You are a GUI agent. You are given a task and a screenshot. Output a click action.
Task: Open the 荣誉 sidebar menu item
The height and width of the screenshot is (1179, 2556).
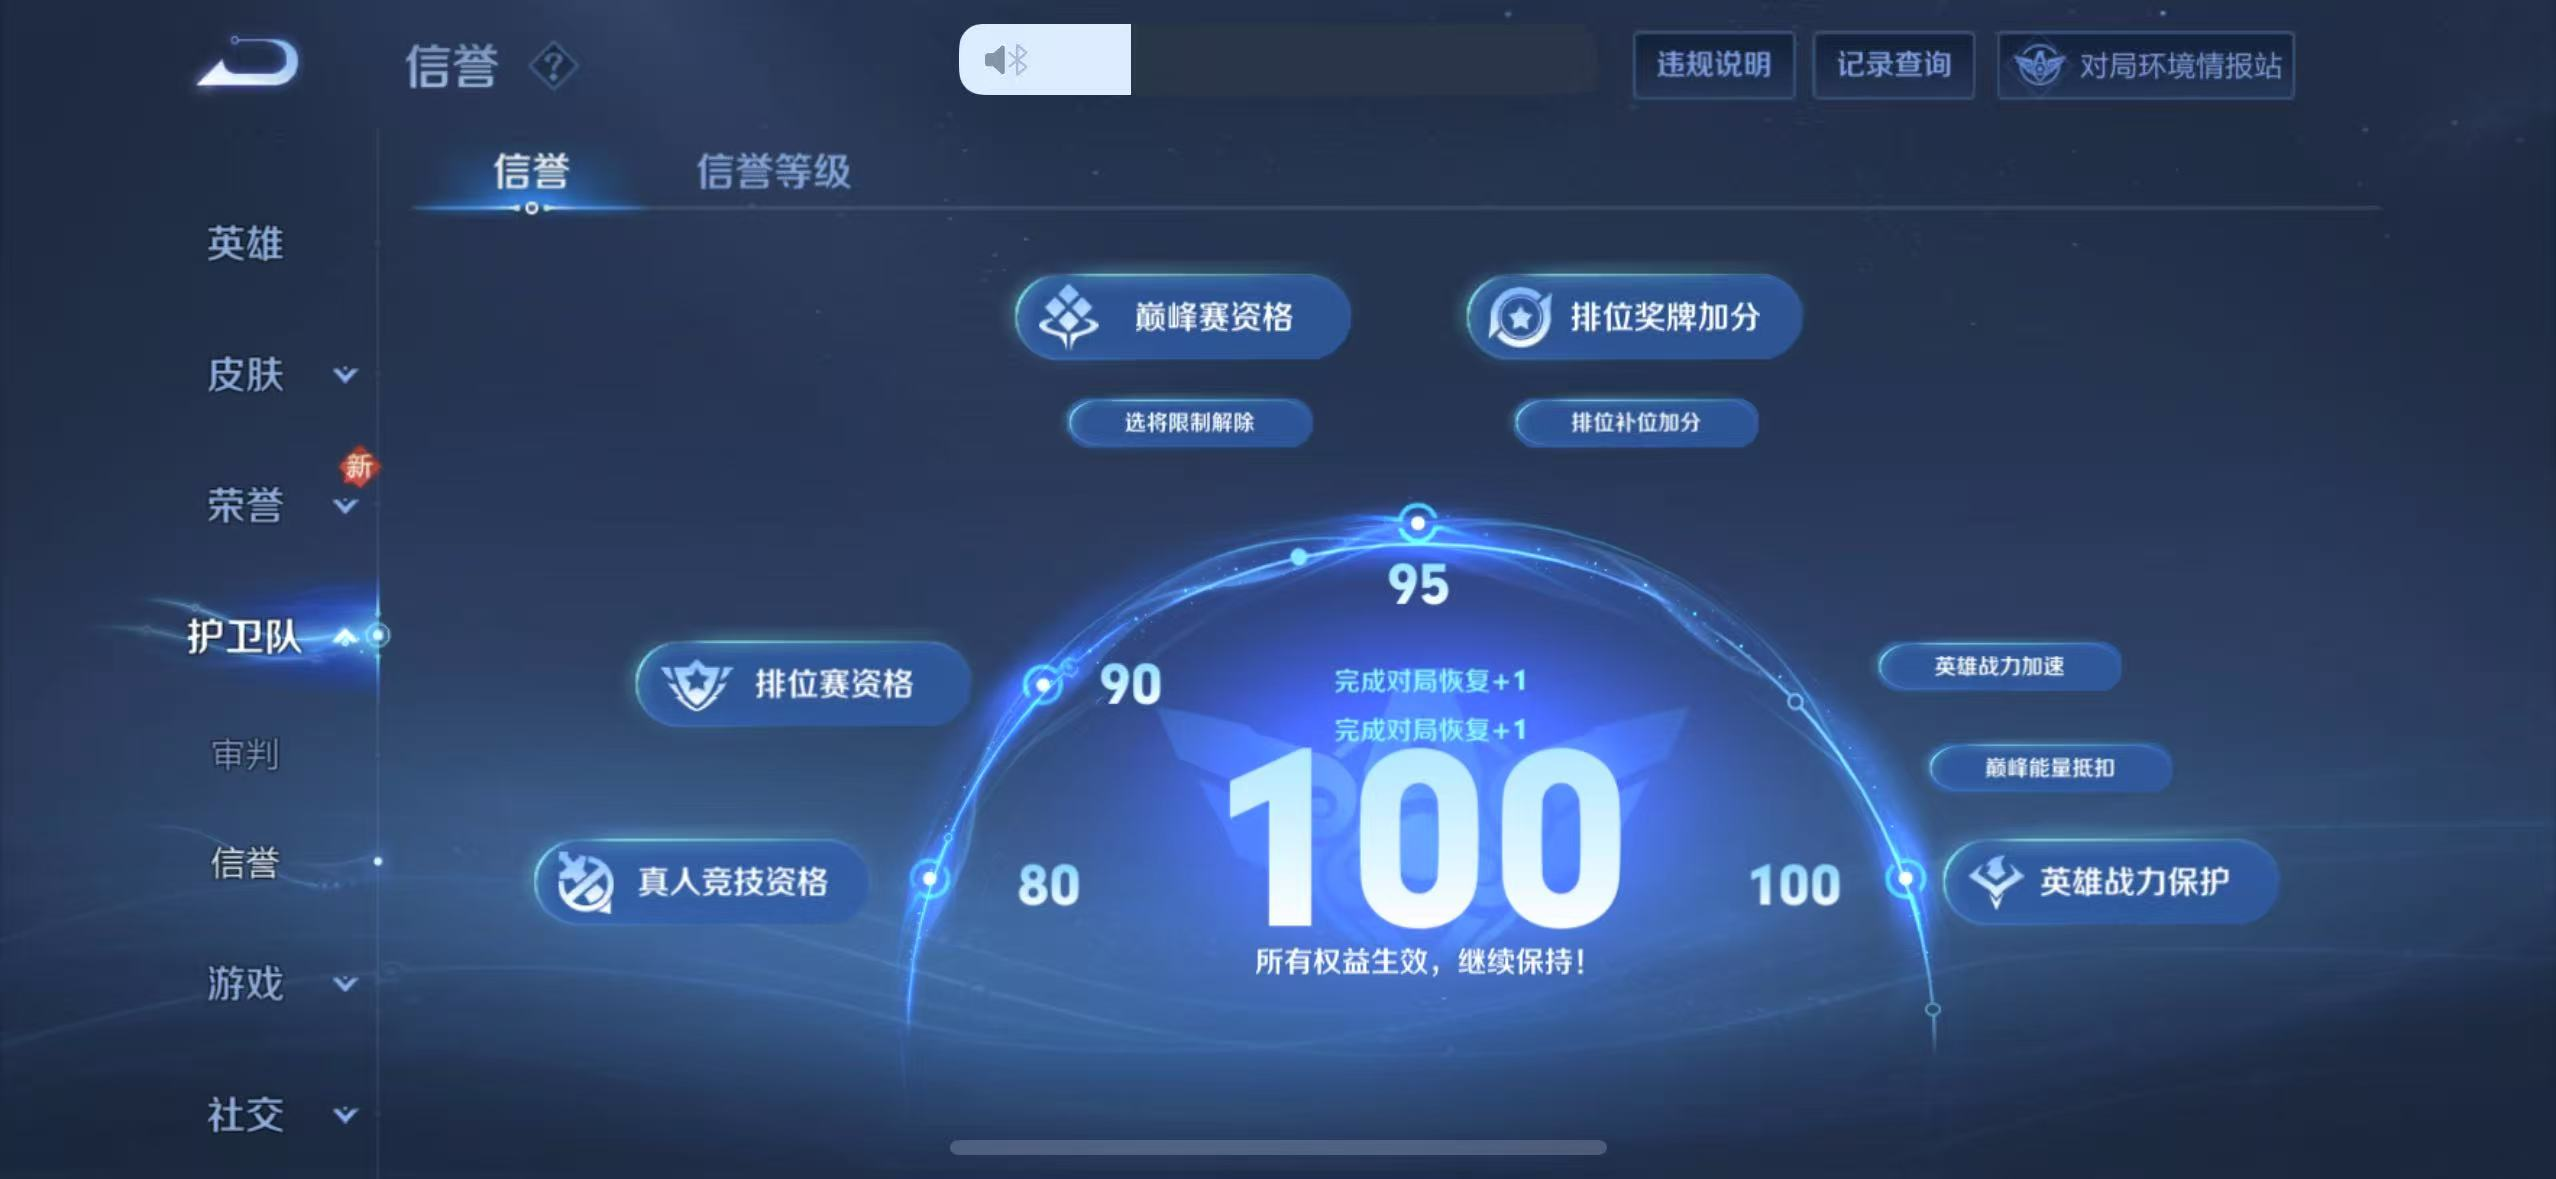pyautogui.click(x=246, y=506)
